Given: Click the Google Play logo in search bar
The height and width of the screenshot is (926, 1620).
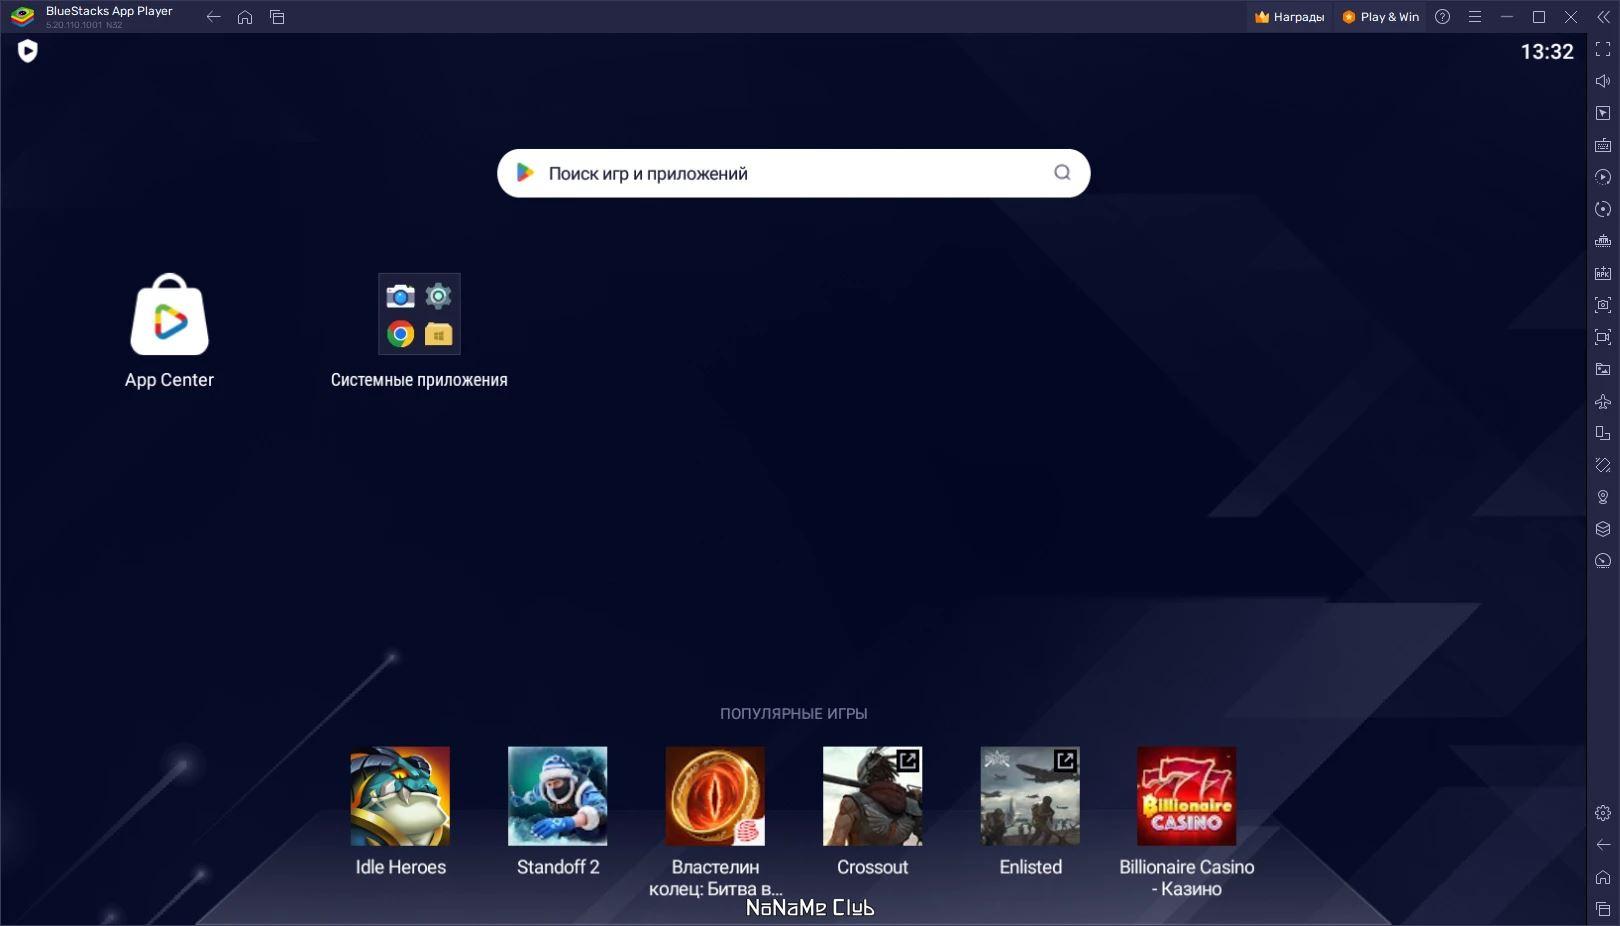Looking at the screenshot, I should click(x=525, y=173).
